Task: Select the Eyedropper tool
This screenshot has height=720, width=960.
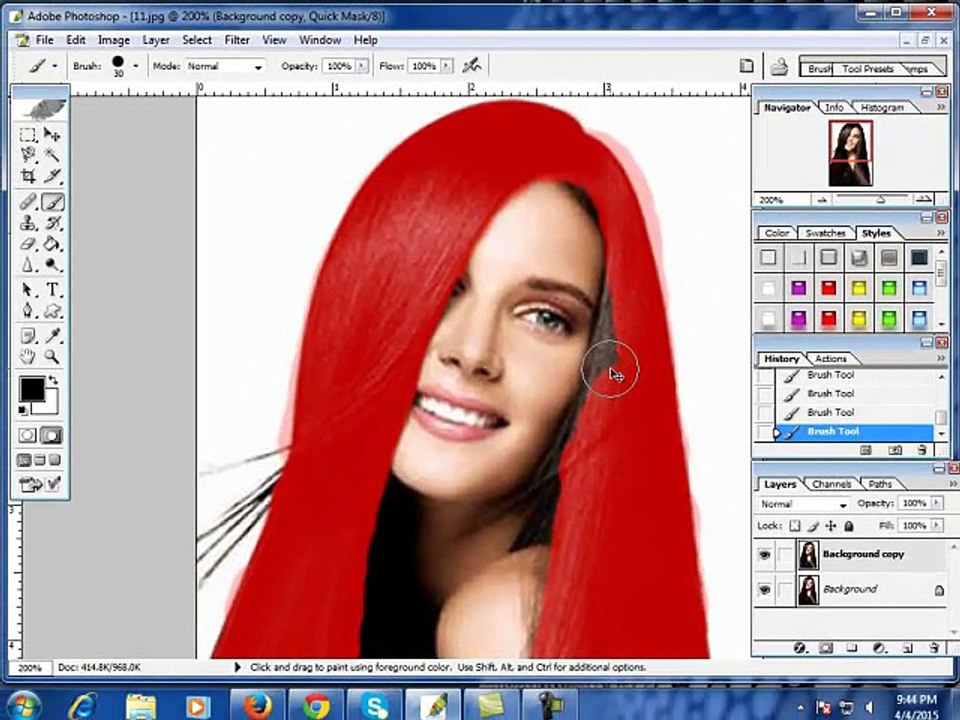Action: 53,335
